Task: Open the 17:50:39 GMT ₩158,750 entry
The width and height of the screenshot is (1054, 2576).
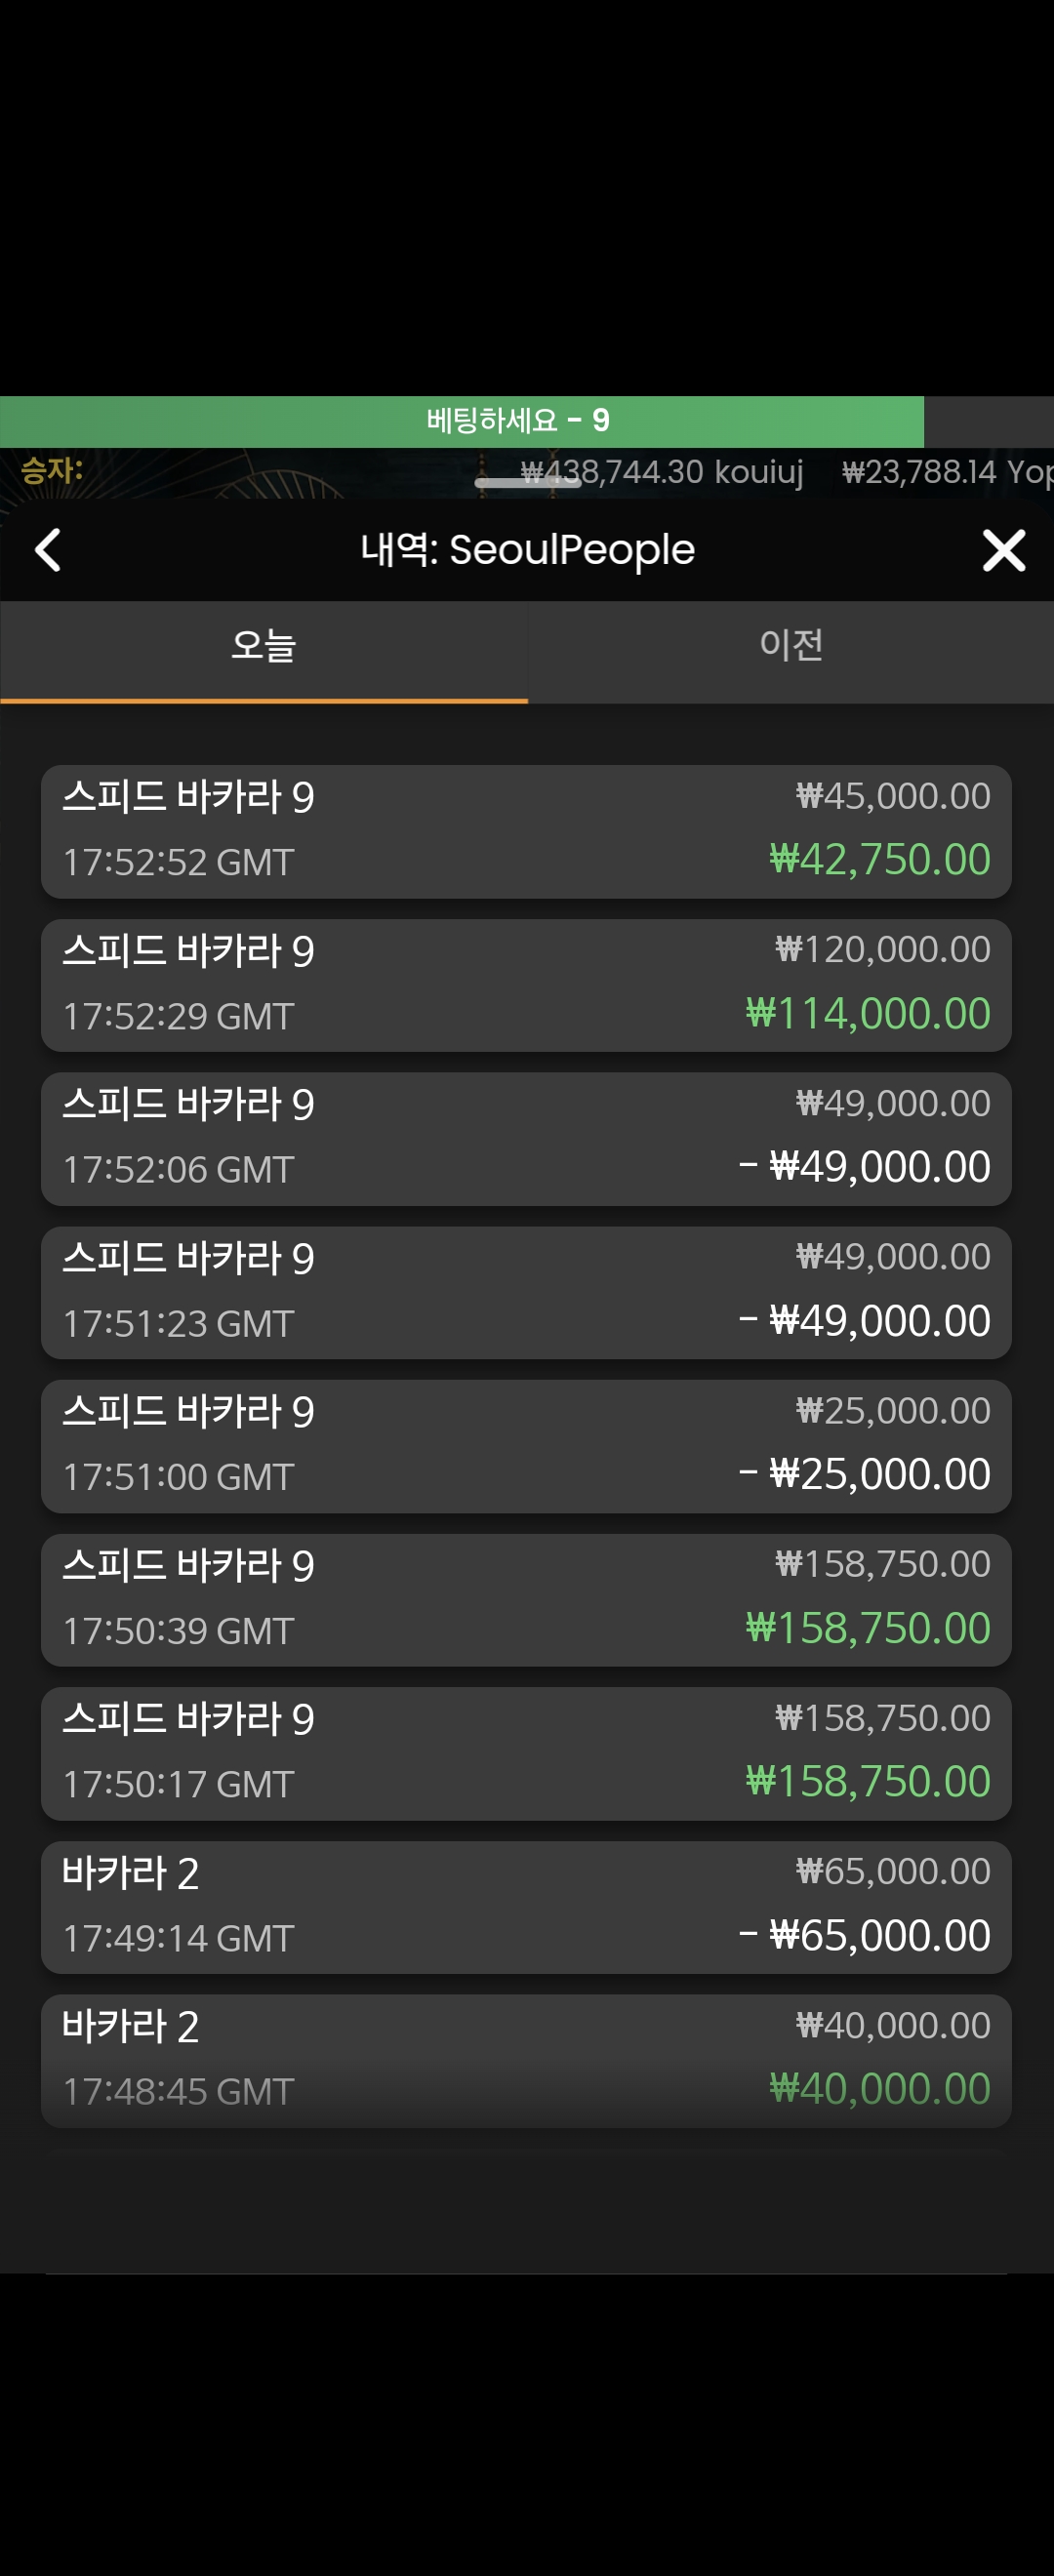Action: 526,1600
